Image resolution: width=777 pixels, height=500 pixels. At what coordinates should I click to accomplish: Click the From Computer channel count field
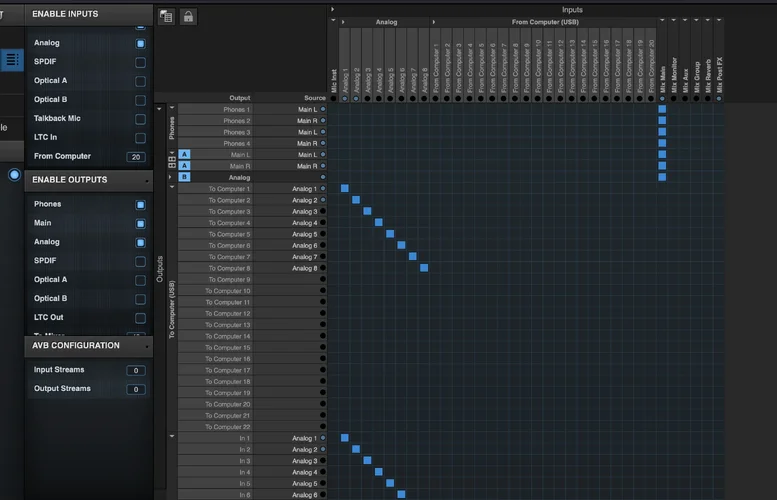tap(136, 157)
